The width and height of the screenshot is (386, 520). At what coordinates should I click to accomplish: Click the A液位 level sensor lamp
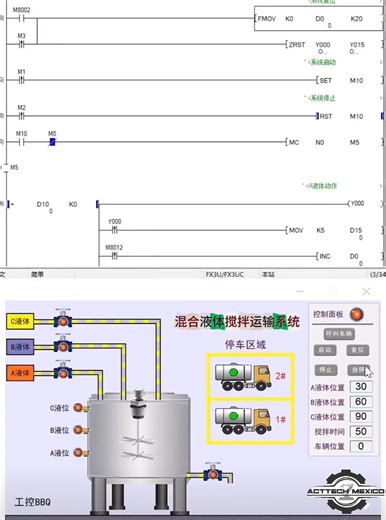[78, 452]
